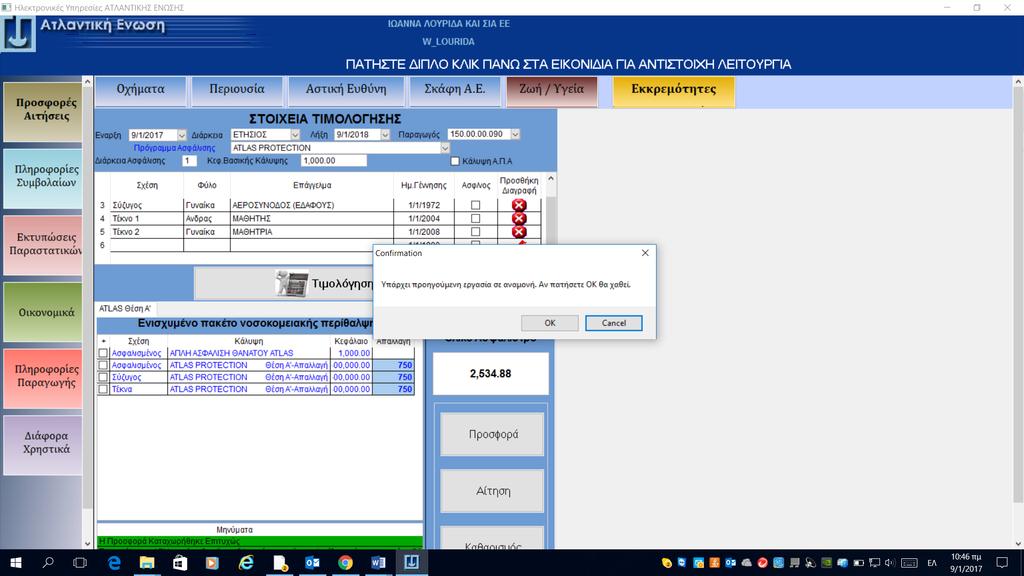This screenshot has height=576, width=1024.
Task: Open the Σκάφη Α.Ε. tab
Action: click(x=455, y=90)
